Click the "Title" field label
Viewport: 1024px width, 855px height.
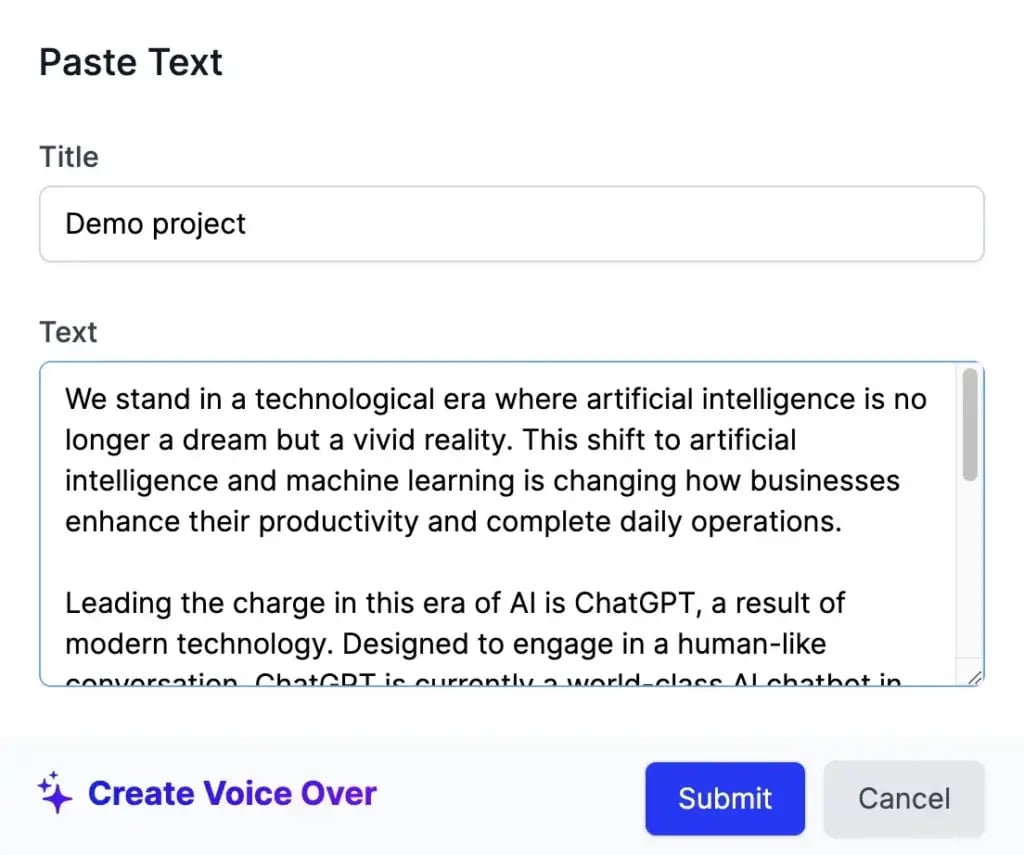(x=69, y=157)
